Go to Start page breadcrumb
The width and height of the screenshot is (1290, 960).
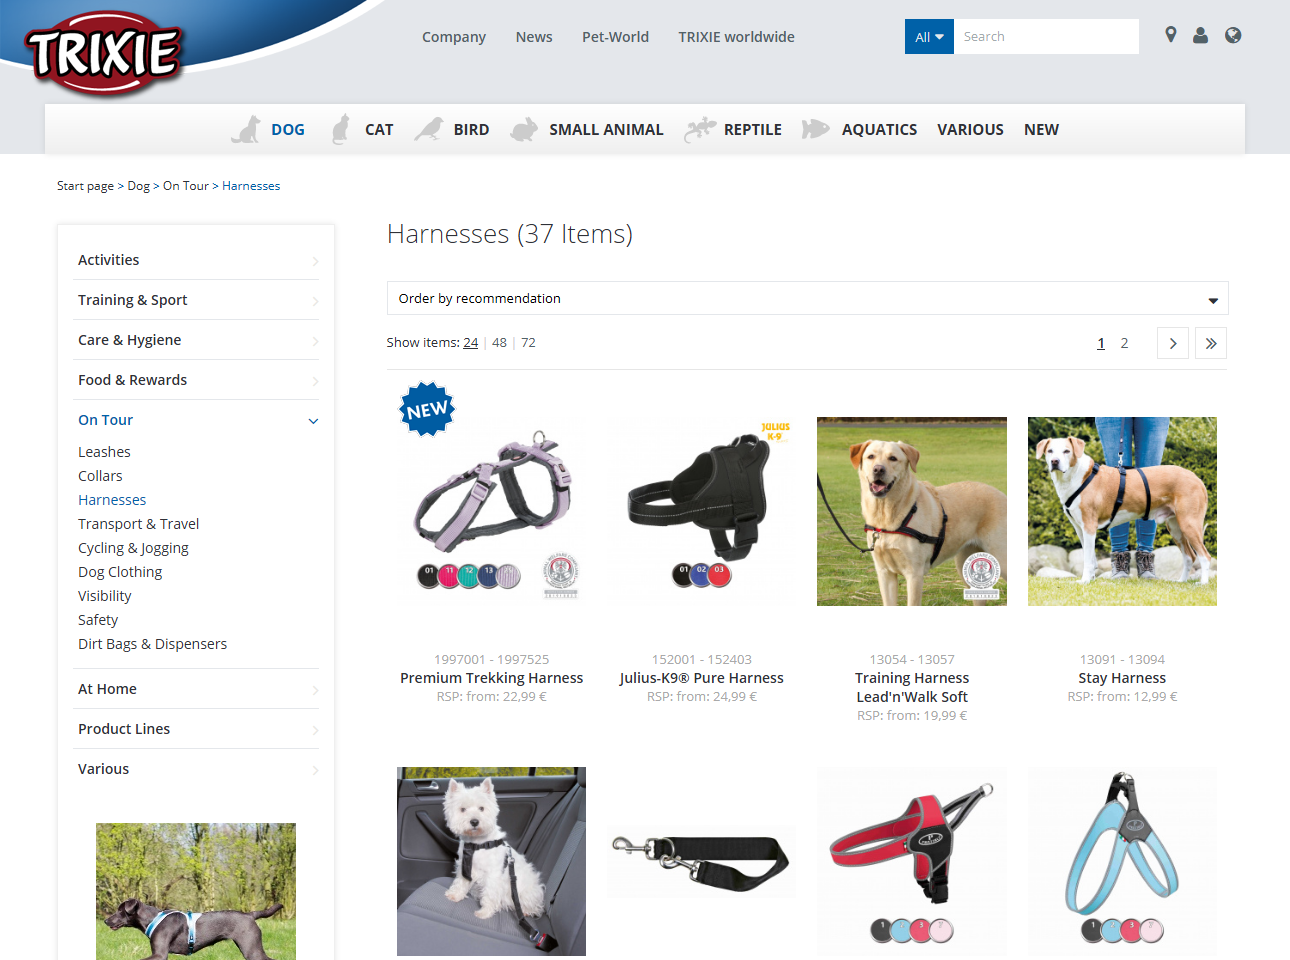(x=85, y=186)
